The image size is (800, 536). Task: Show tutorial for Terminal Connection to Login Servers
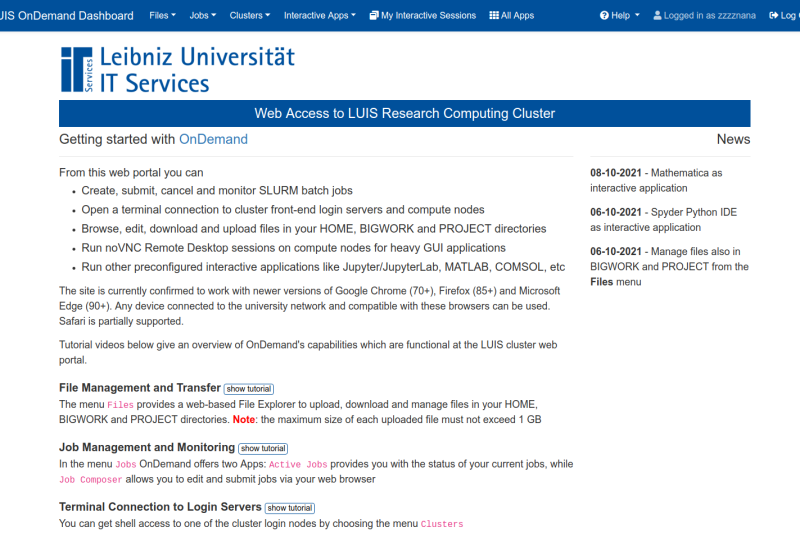tap(290, 508)
